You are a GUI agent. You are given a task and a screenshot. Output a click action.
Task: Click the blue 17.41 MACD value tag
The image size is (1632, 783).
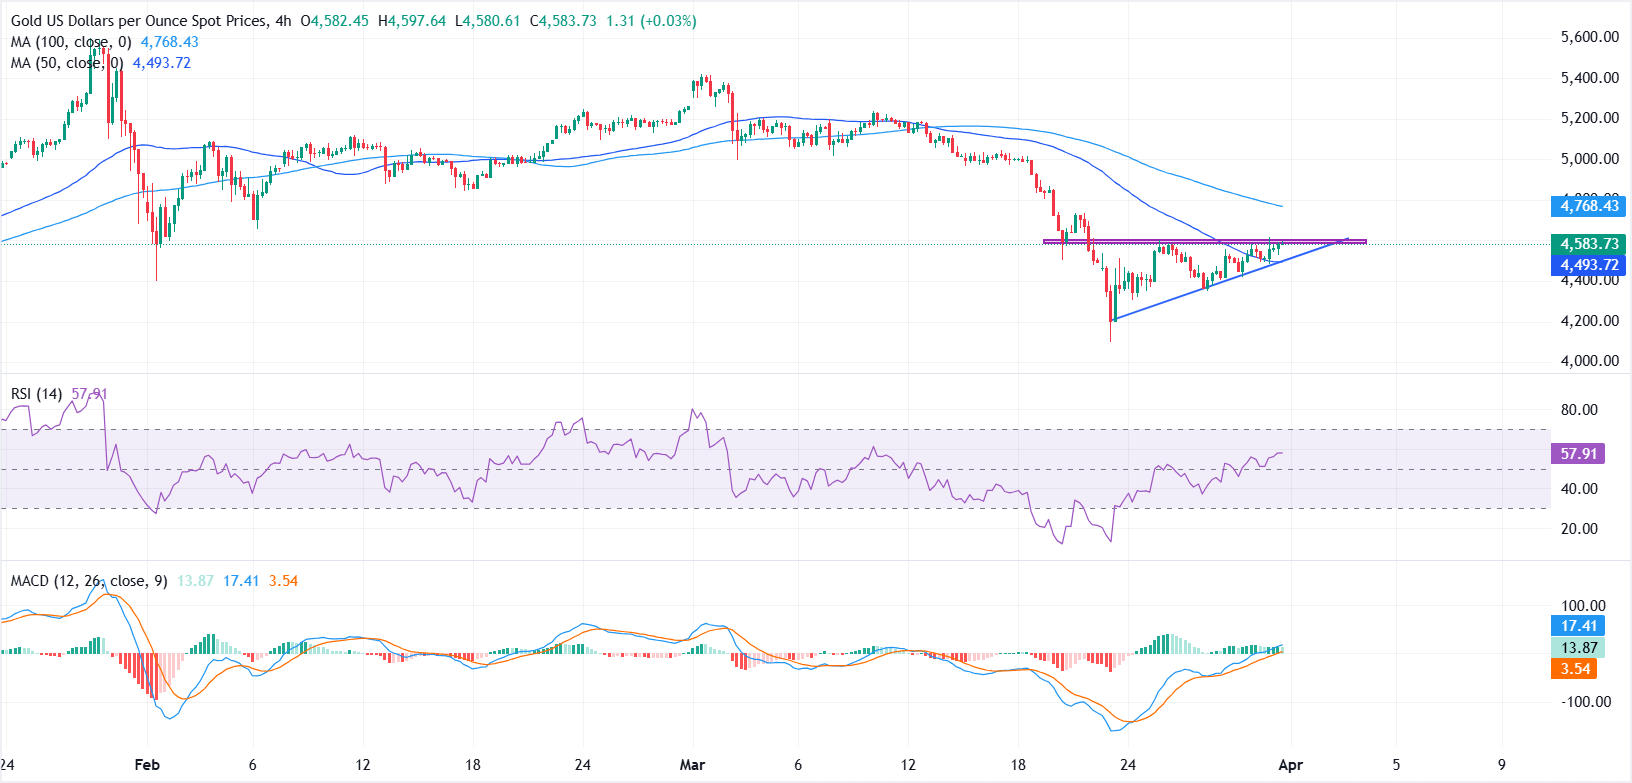point(1578,626)
